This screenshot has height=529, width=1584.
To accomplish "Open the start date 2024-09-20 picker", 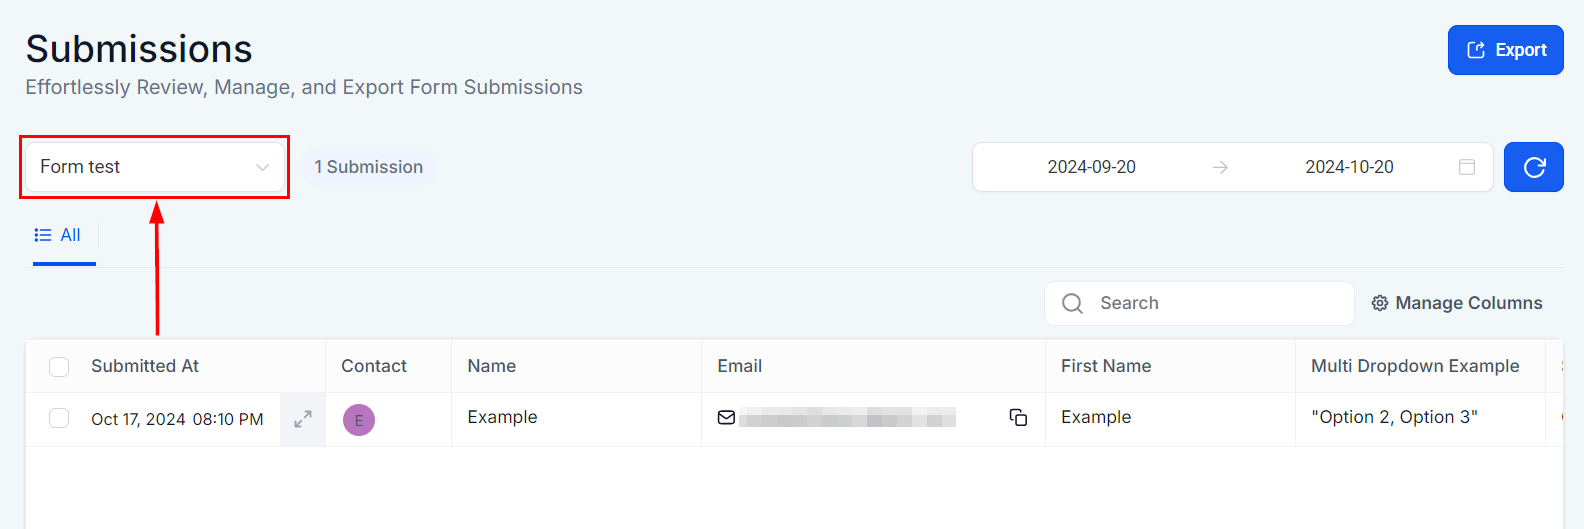I will (x=1091, y=167).
